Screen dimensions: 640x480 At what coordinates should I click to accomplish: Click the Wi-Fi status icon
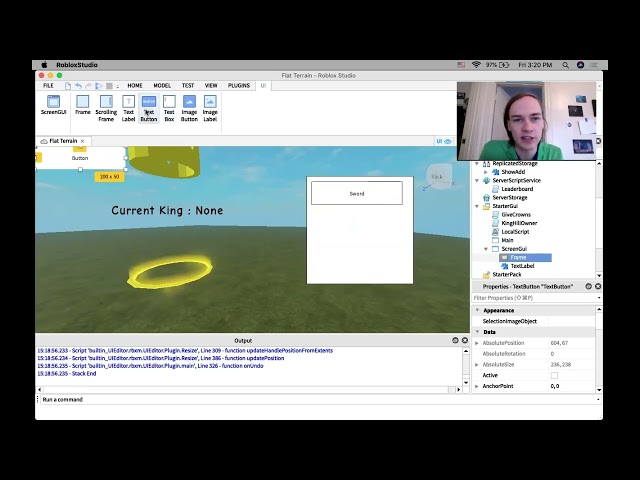476,65
